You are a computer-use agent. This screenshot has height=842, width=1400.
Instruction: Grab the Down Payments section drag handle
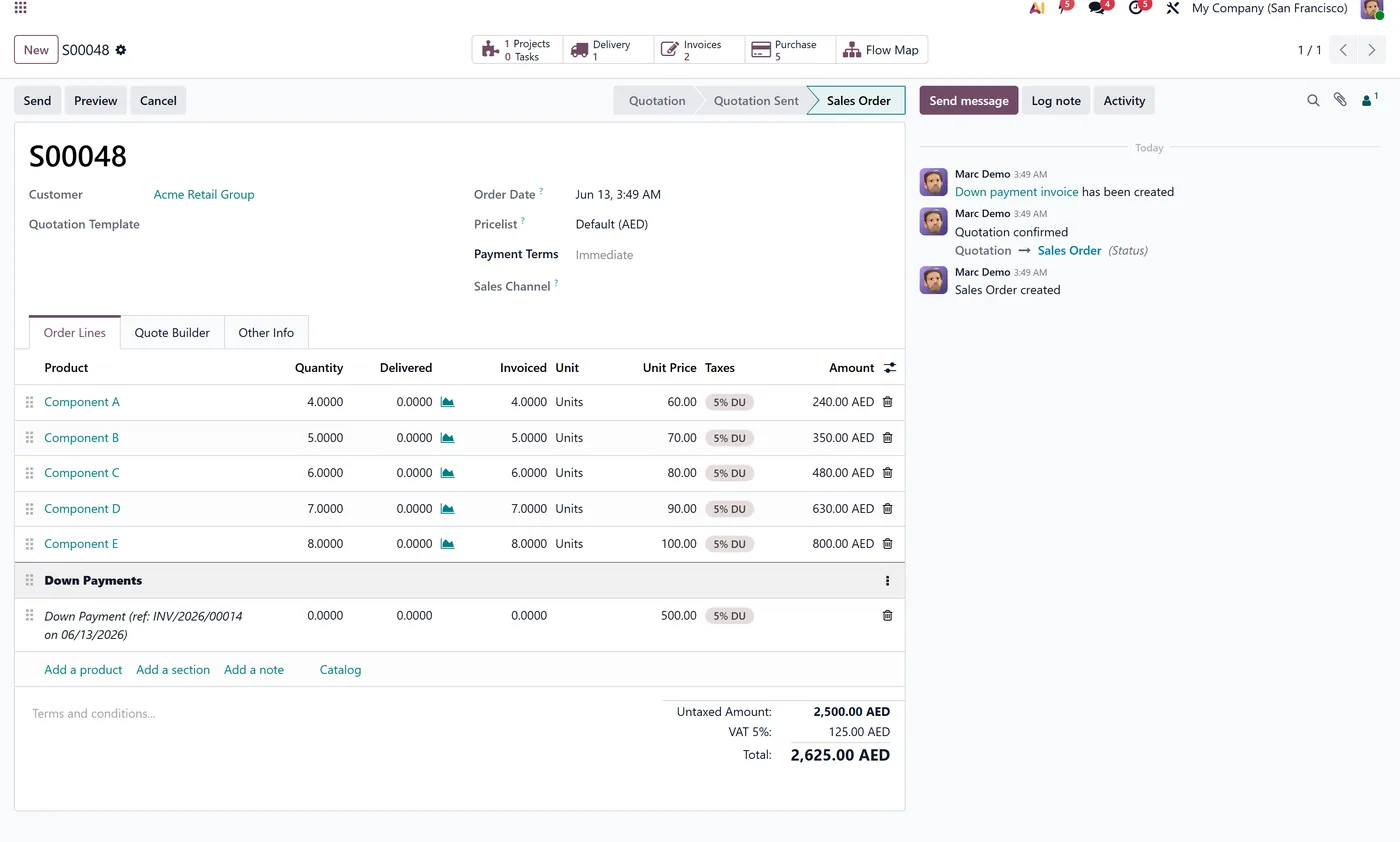(29, 580)
